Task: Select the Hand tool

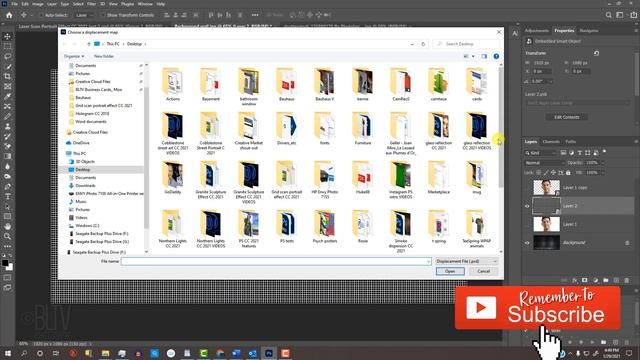Action: tap(7, 226)
